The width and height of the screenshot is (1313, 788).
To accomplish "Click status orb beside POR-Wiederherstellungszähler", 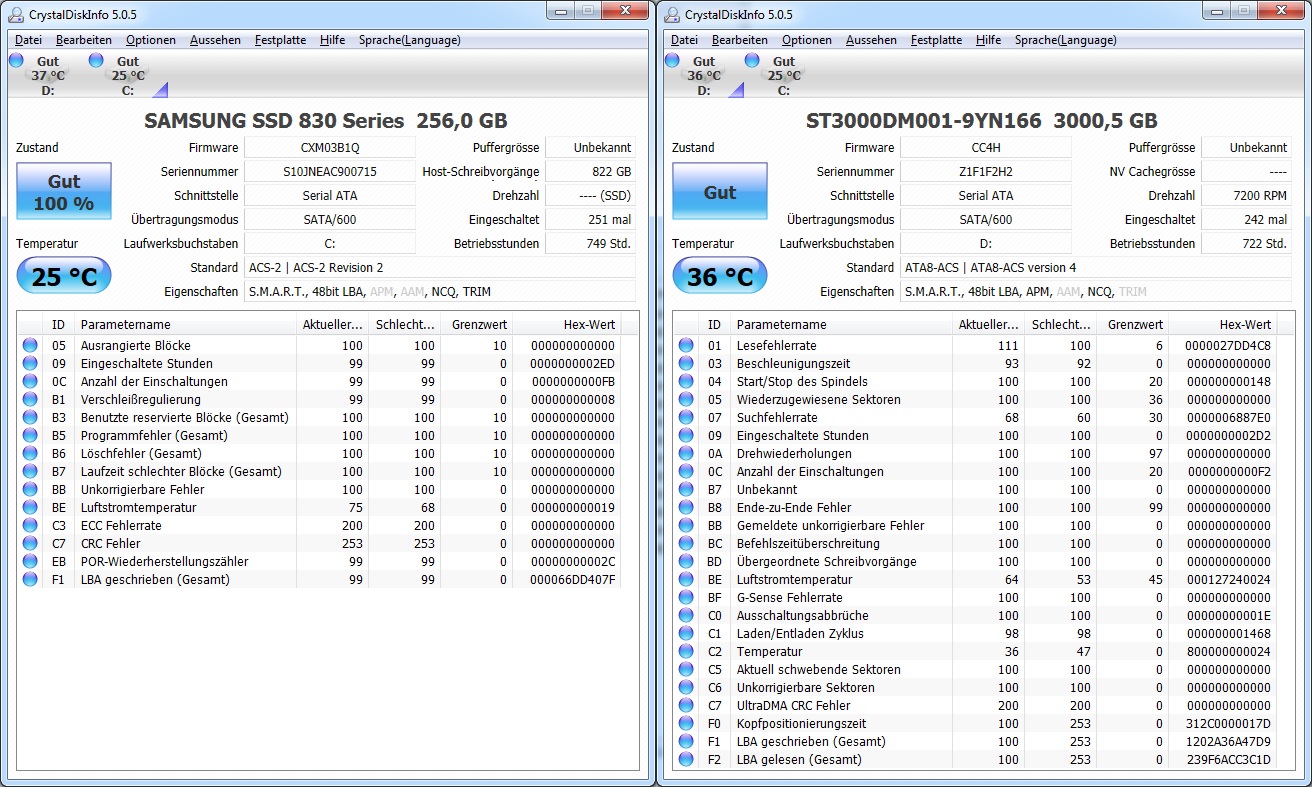I will [30, 561].
